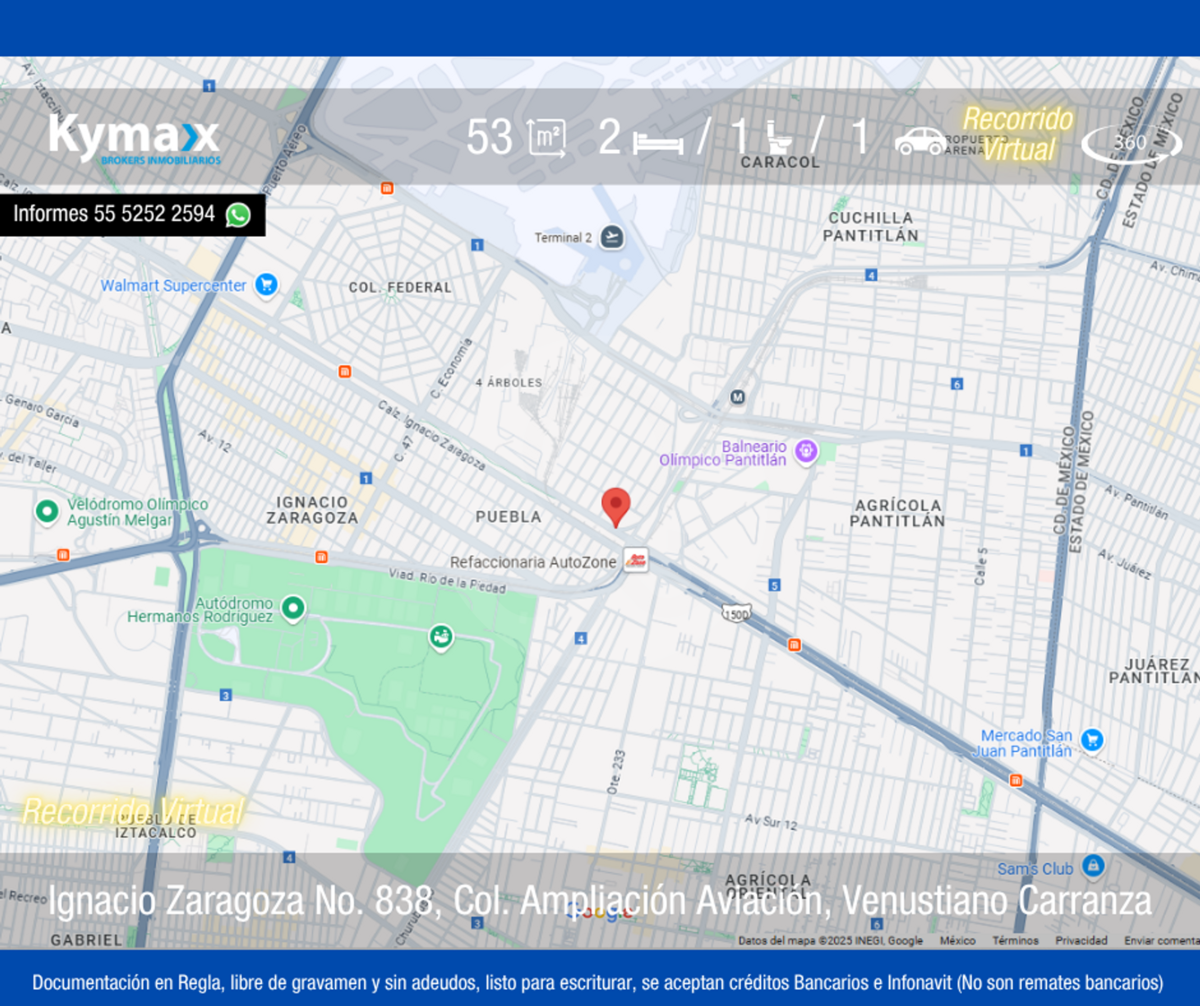Select the CUCHILLA PANTITLÁN neighborhood label

871,227
